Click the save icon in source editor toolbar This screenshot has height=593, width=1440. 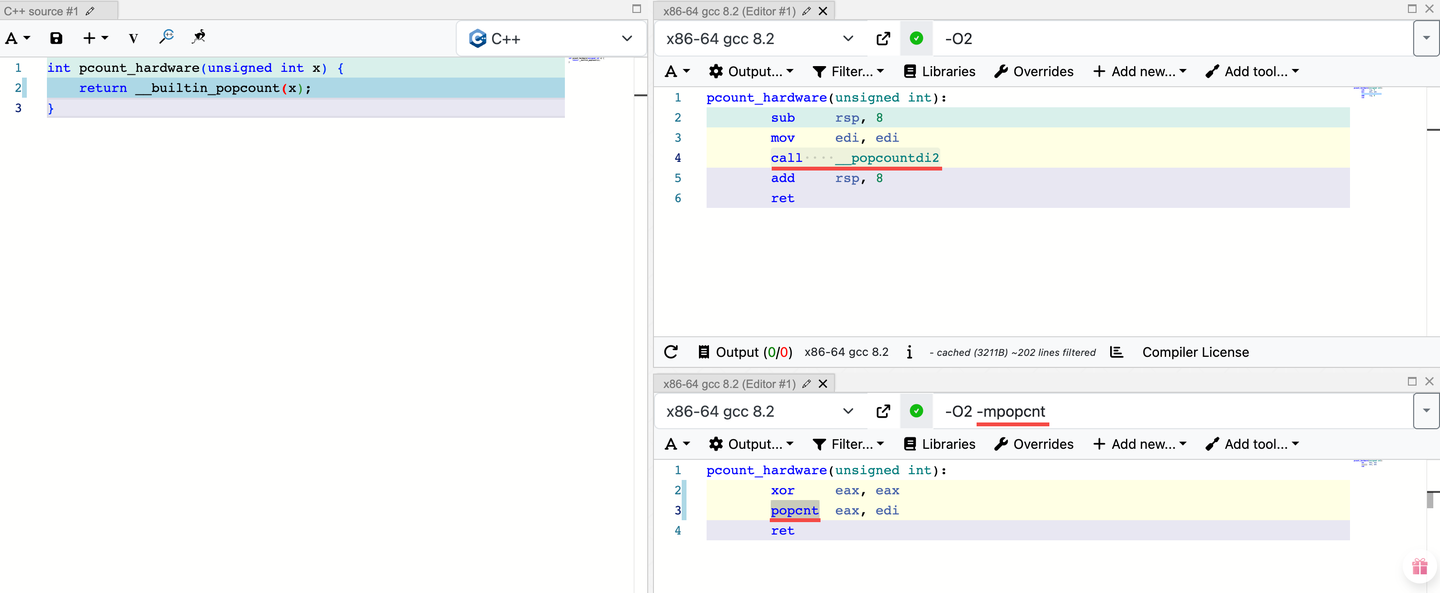(56, 38)
